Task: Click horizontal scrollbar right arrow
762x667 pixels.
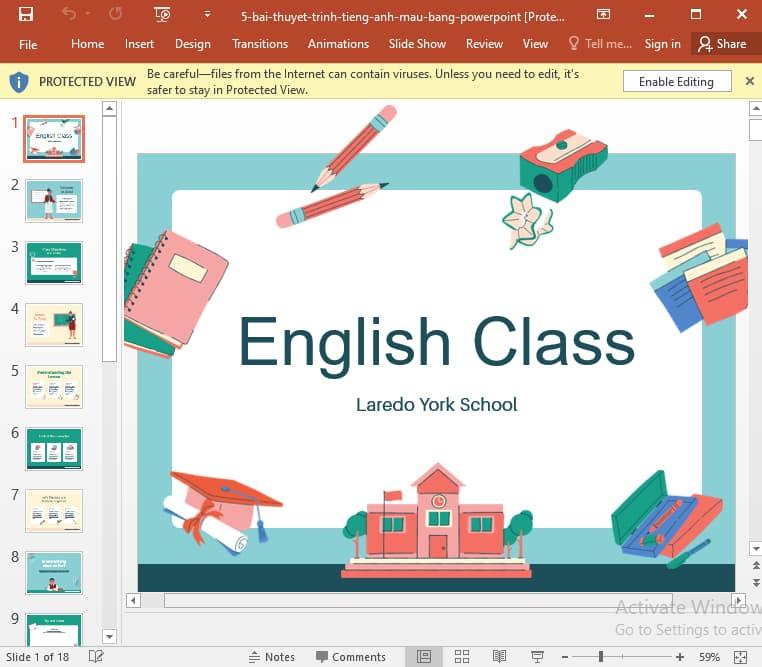Action: 739,600
